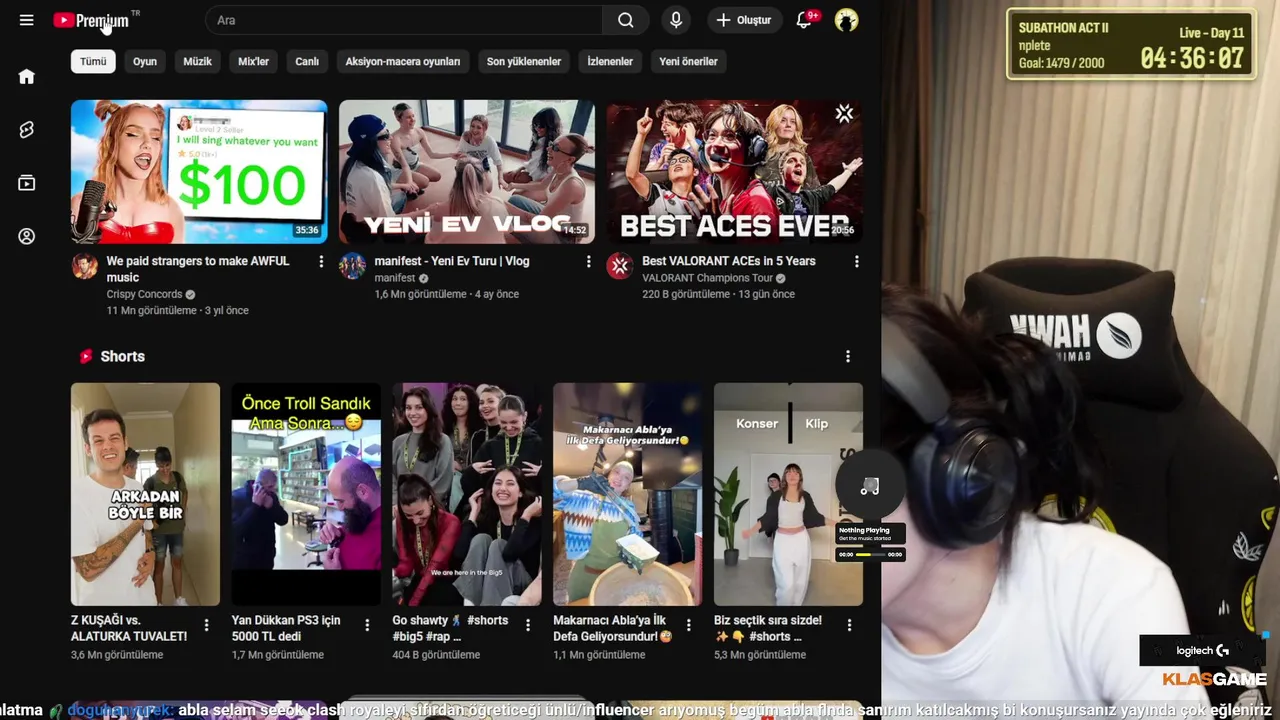Image resolution: width=1280 pixels, height=720 pixels.
Task: Open Crispy Concords channel name
Action: [x=144, y=294]
